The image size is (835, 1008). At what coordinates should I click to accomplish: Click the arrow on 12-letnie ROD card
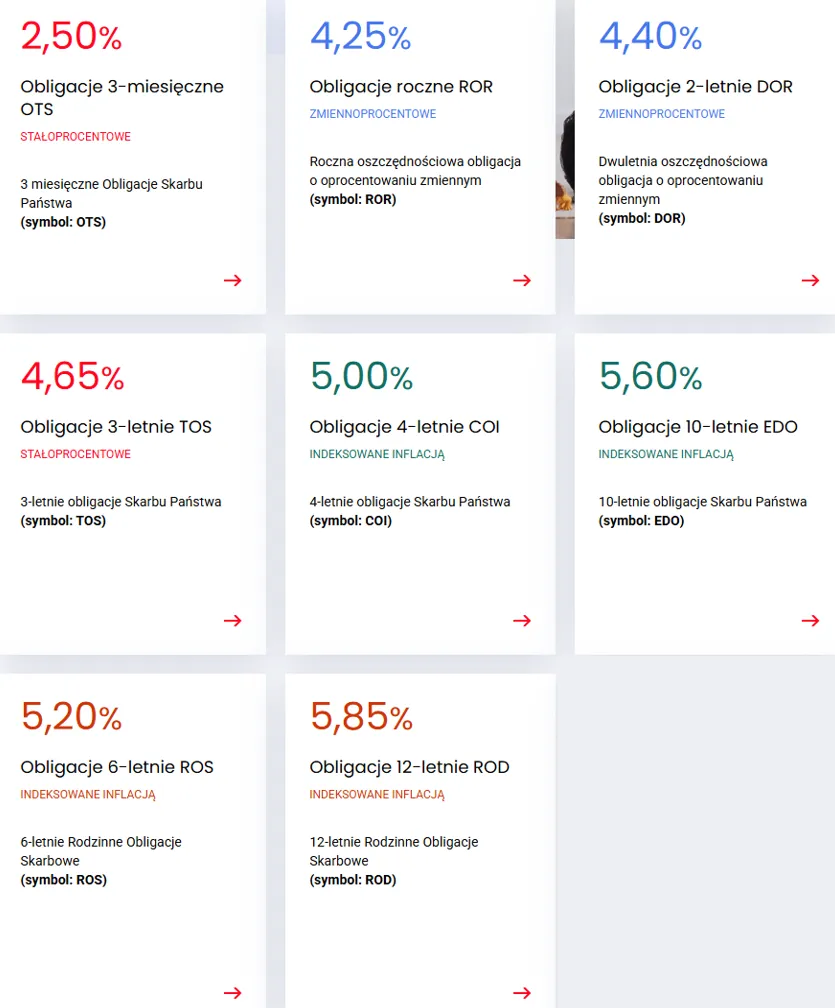click(x=522, y=993)
